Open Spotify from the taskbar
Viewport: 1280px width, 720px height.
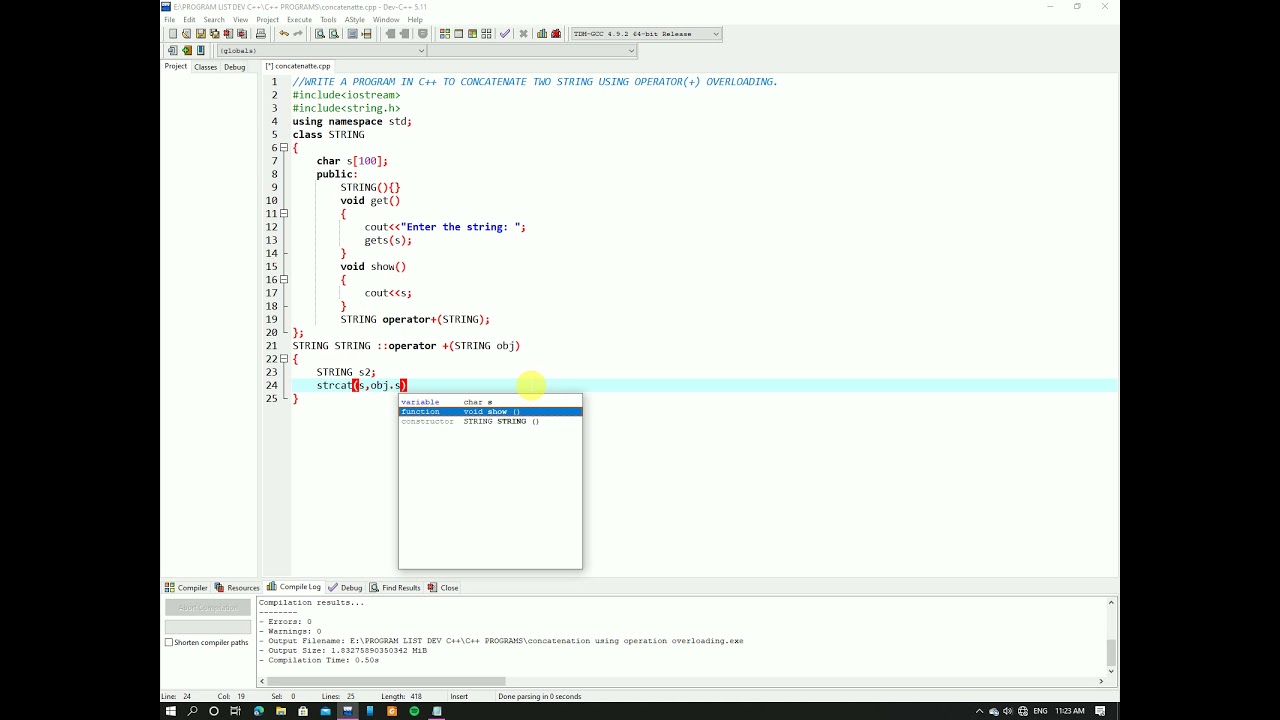[414, 711]
